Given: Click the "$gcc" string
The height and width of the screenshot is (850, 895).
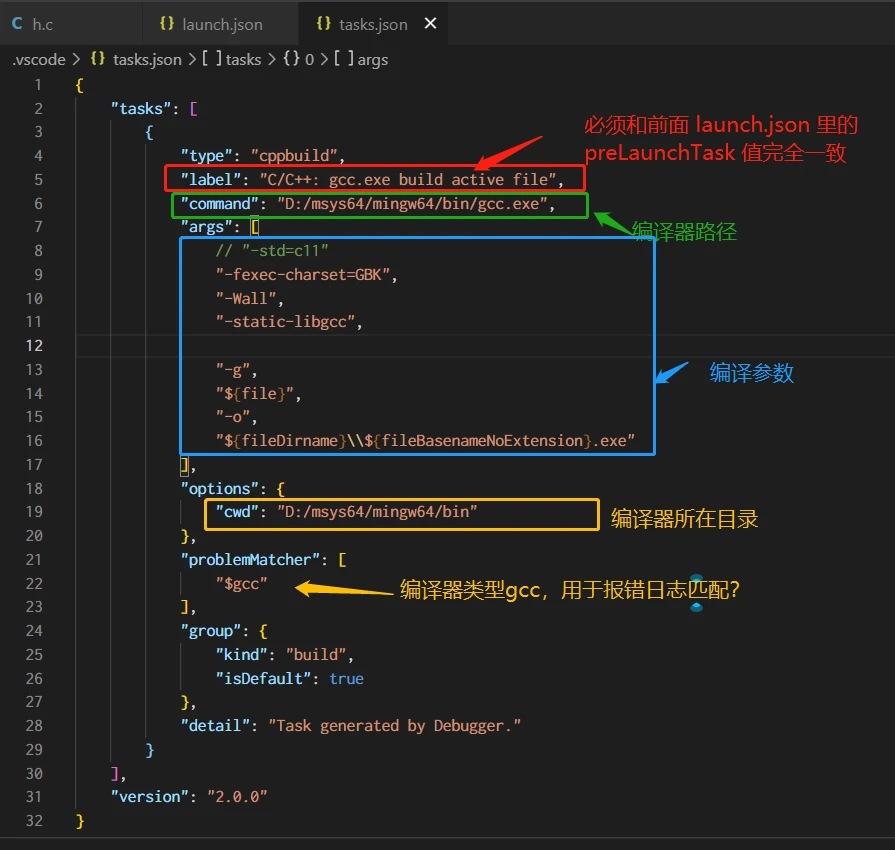Looking at the screenshot, I should (241, 583).
